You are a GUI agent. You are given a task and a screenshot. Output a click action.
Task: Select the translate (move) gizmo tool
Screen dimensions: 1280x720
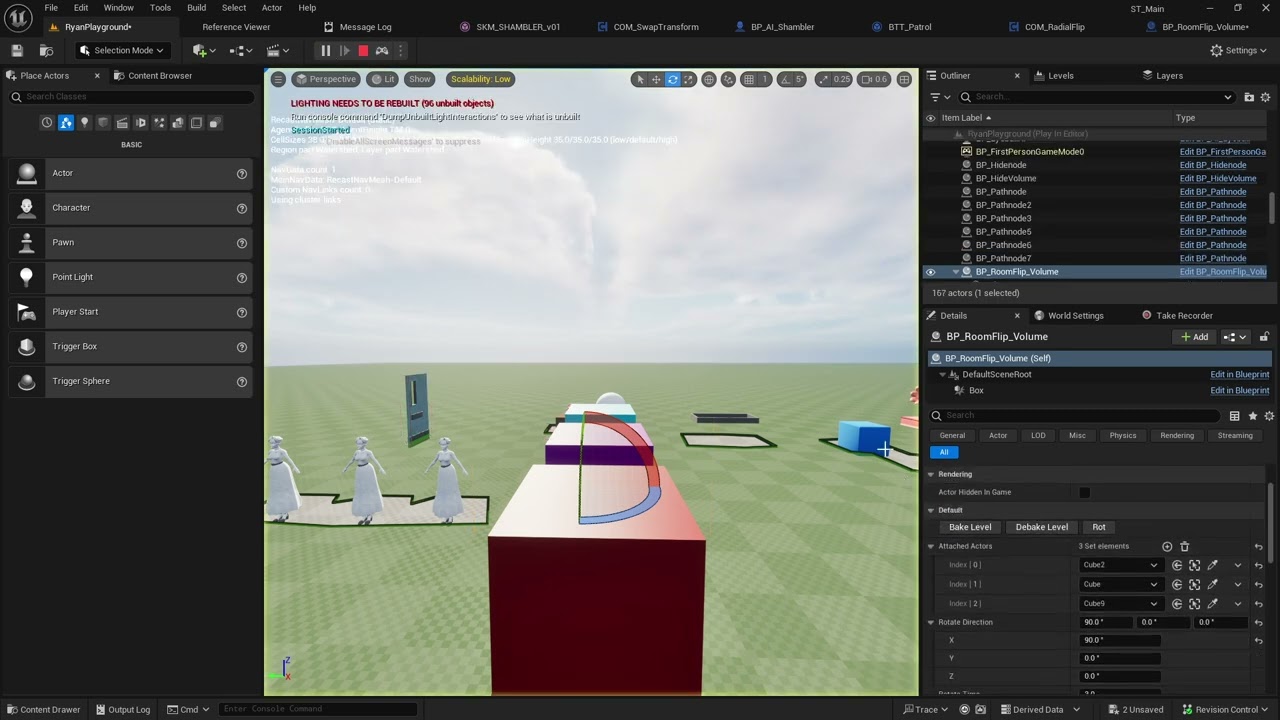[656, 79]
